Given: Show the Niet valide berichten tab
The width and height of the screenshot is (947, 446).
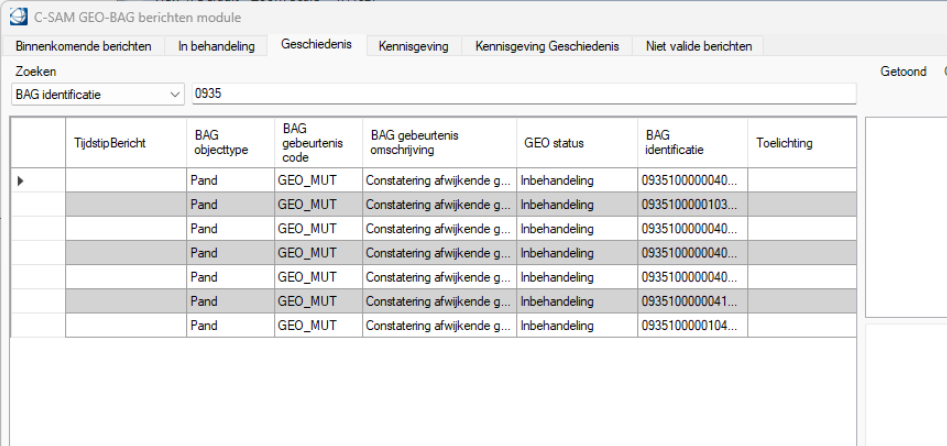Looking at the screenshot, I should coord(699,46).
